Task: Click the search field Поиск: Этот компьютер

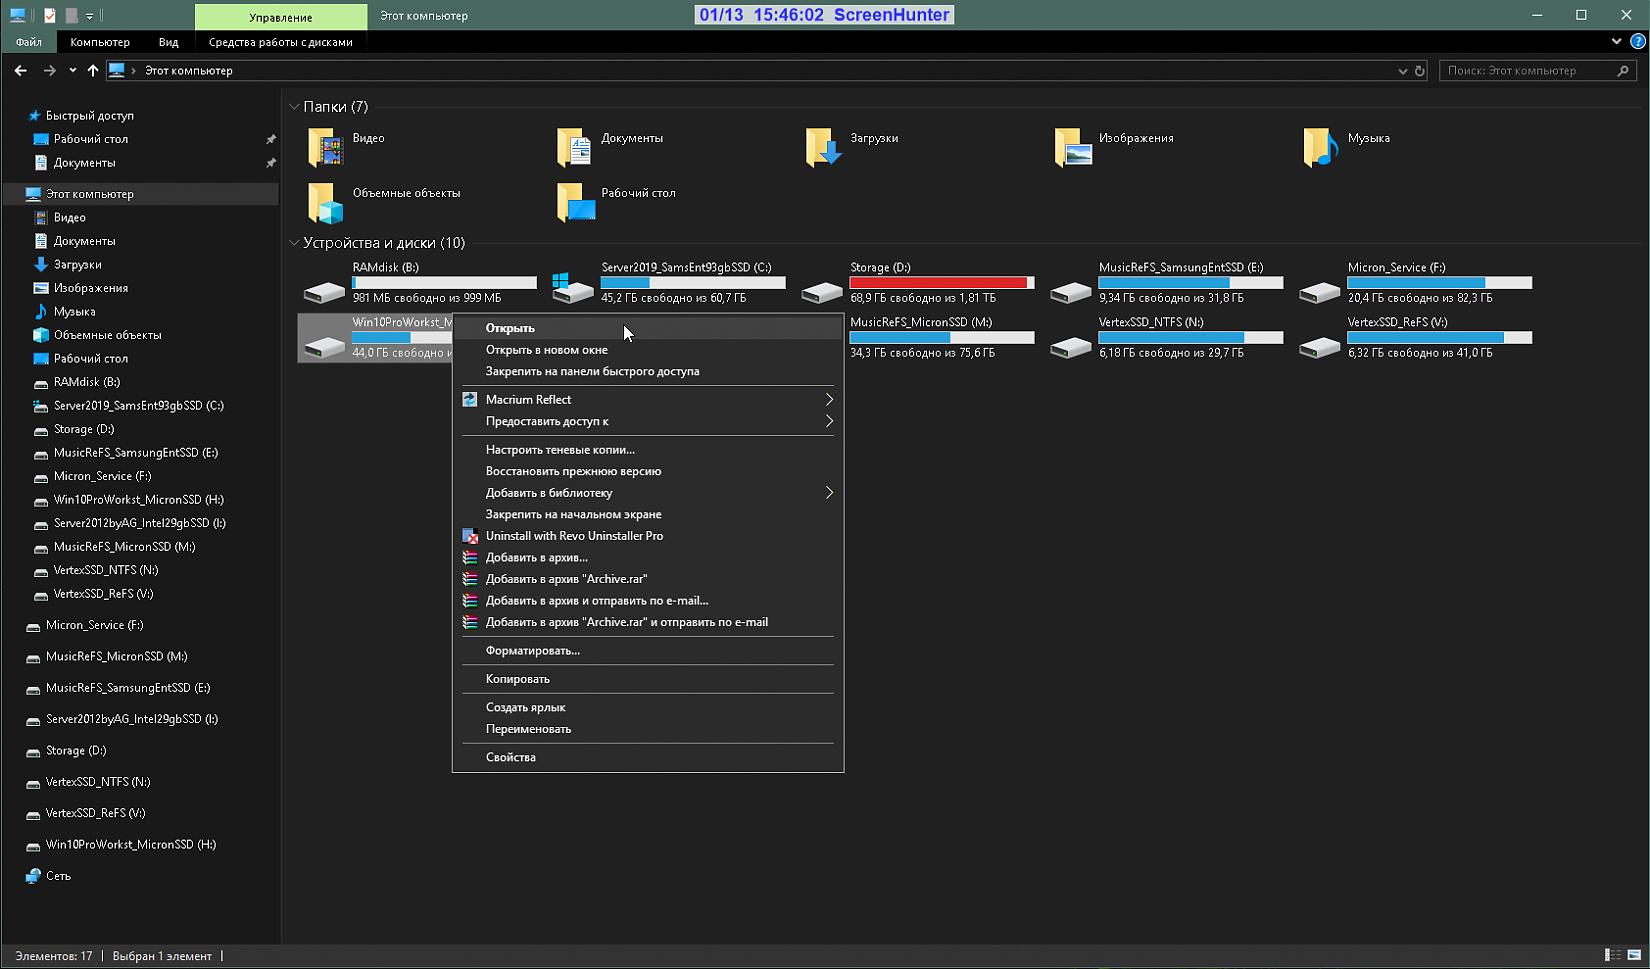Action: click(x=1528, y=71)
